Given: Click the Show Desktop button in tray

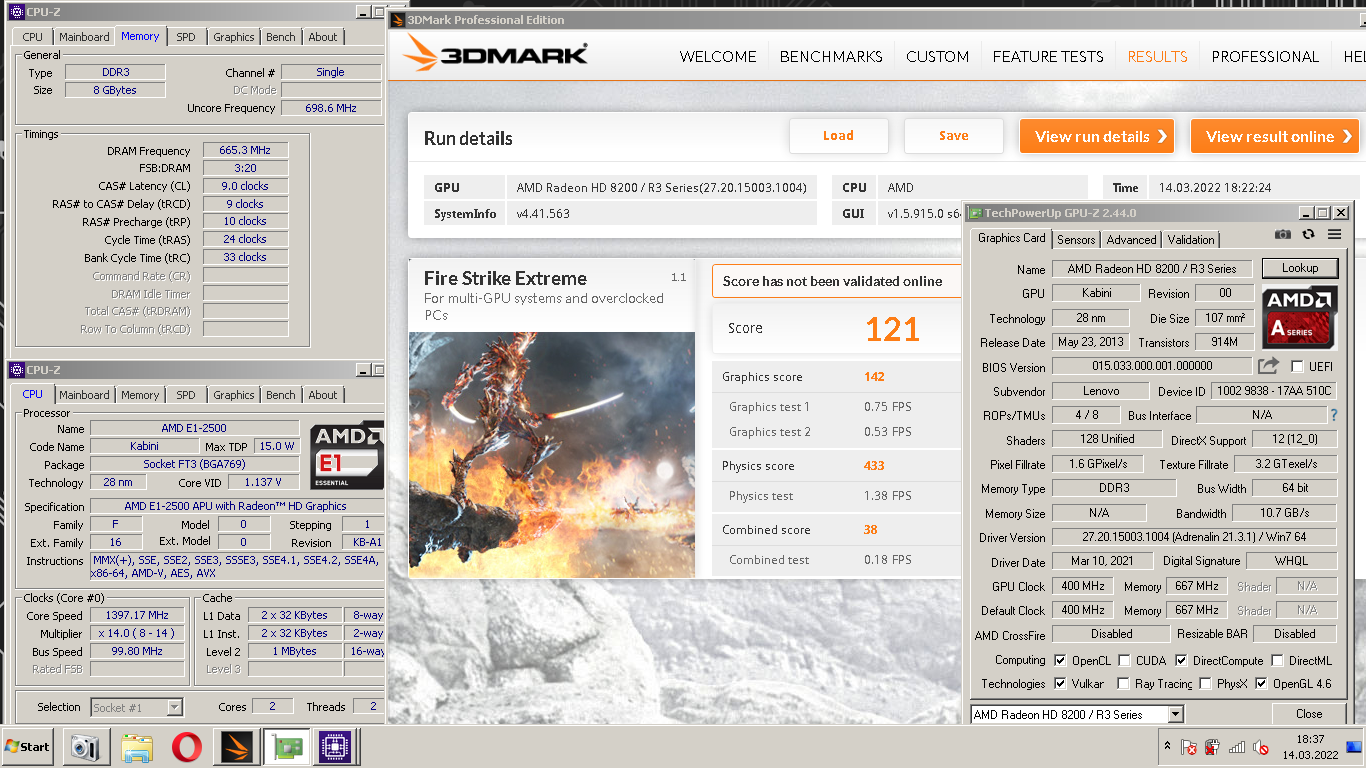Looking at the screenshot, I should 1354,747.
